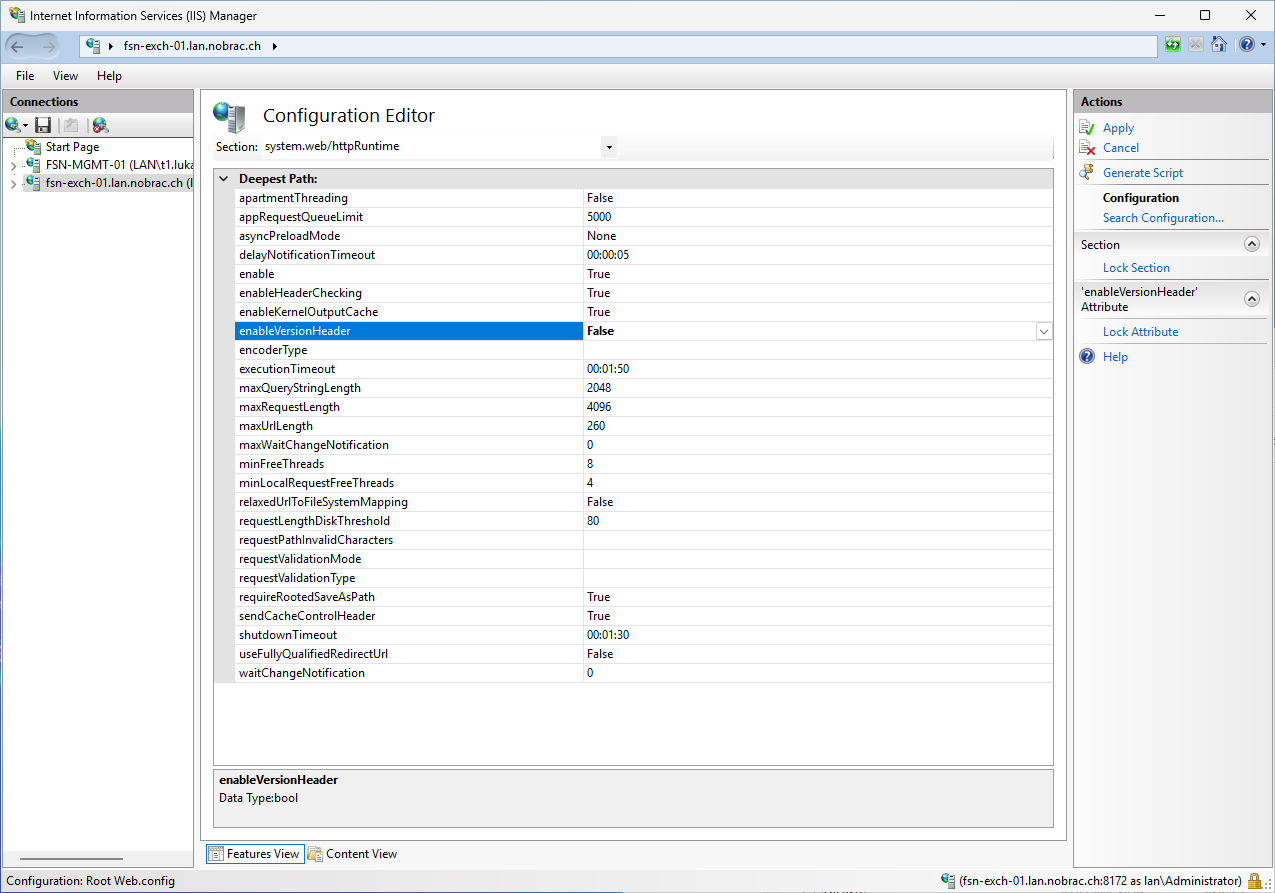The image size is (1275, 893).
Task: Collapse the Section group in Actions
Action: (1251, 244)
